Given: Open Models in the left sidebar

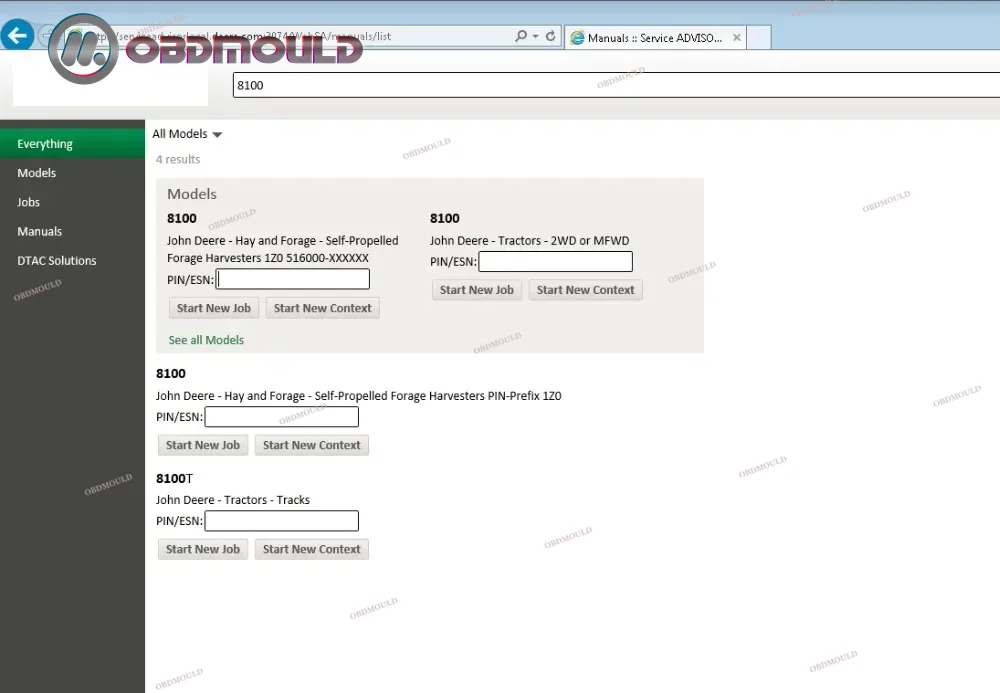Looking at the screenshot, I should click(37, 173).
